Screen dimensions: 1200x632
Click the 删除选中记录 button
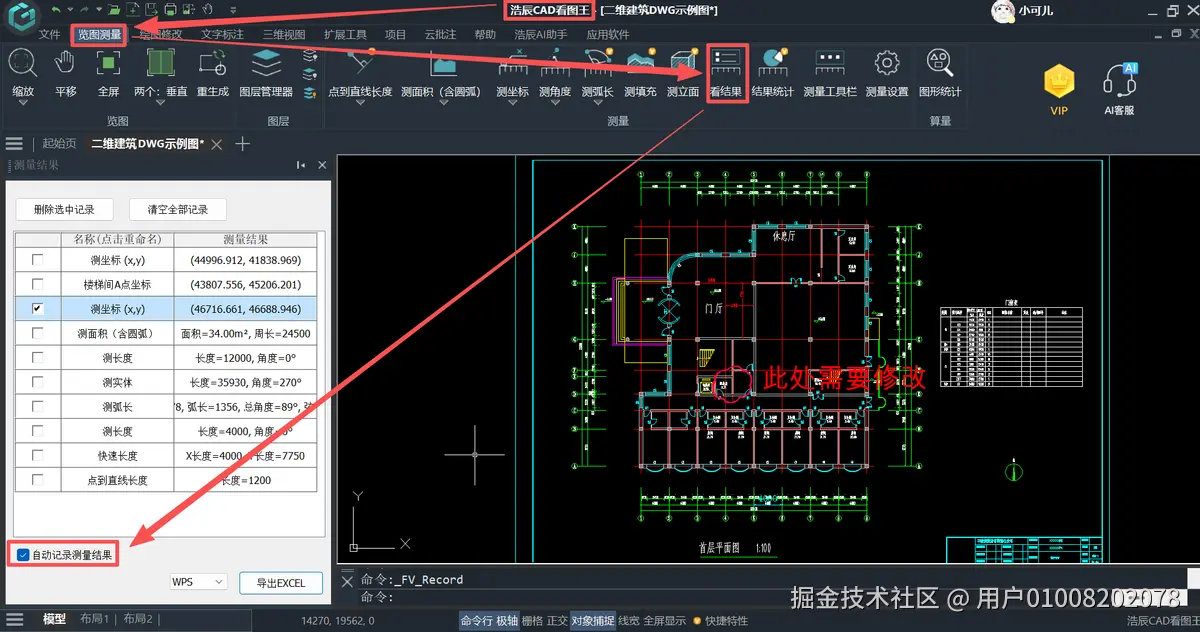[64, 210]
